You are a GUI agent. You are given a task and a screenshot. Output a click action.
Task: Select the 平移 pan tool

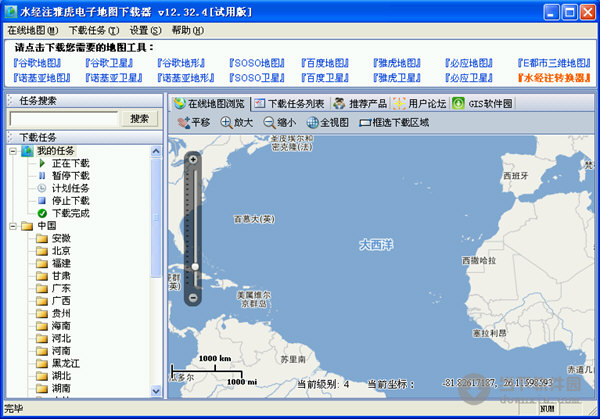[194, 122]
